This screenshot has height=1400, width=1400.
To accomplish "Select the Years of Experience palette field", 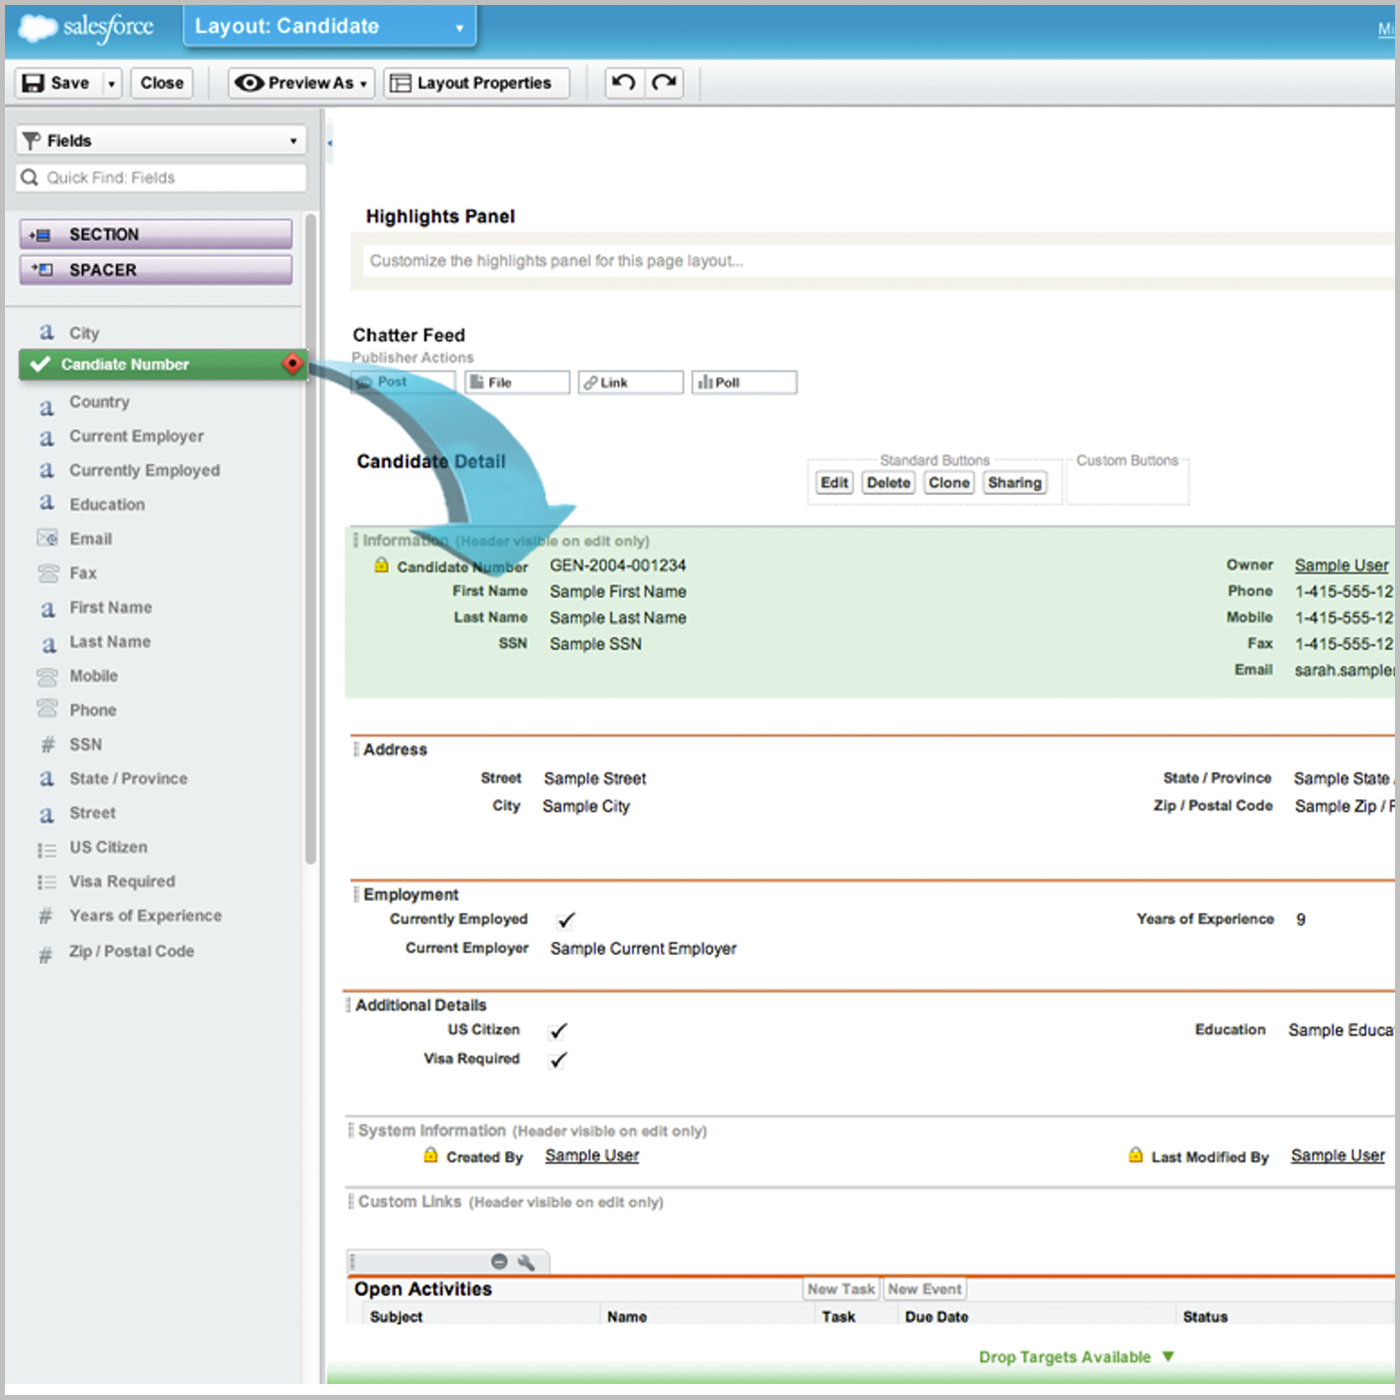I will click(x=145, y=915).
